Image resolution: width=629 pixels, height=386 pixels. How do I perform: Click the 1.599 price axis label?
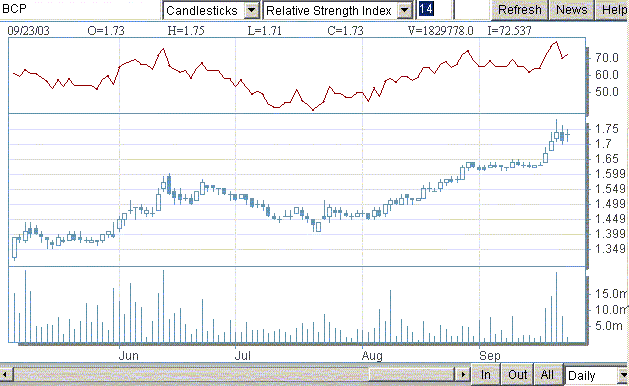(x=610, y=174)
